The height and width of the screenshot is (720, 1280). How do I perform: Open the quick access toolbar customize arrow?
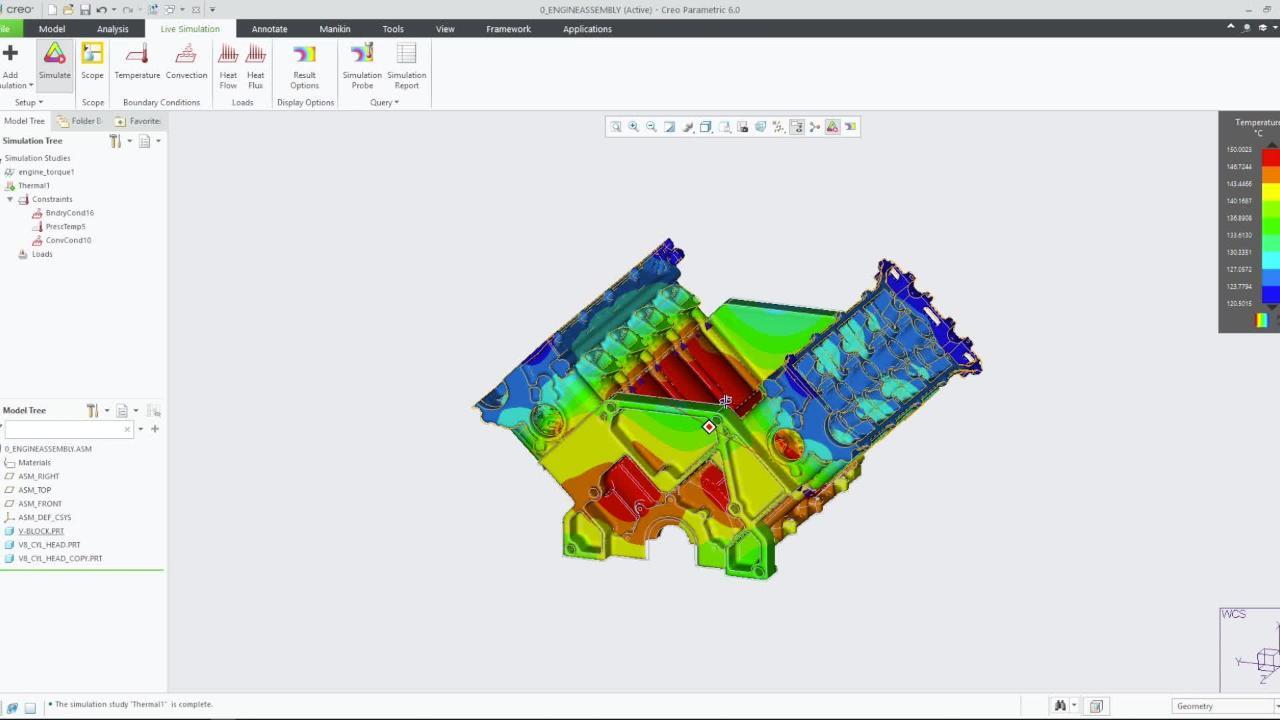213,9
